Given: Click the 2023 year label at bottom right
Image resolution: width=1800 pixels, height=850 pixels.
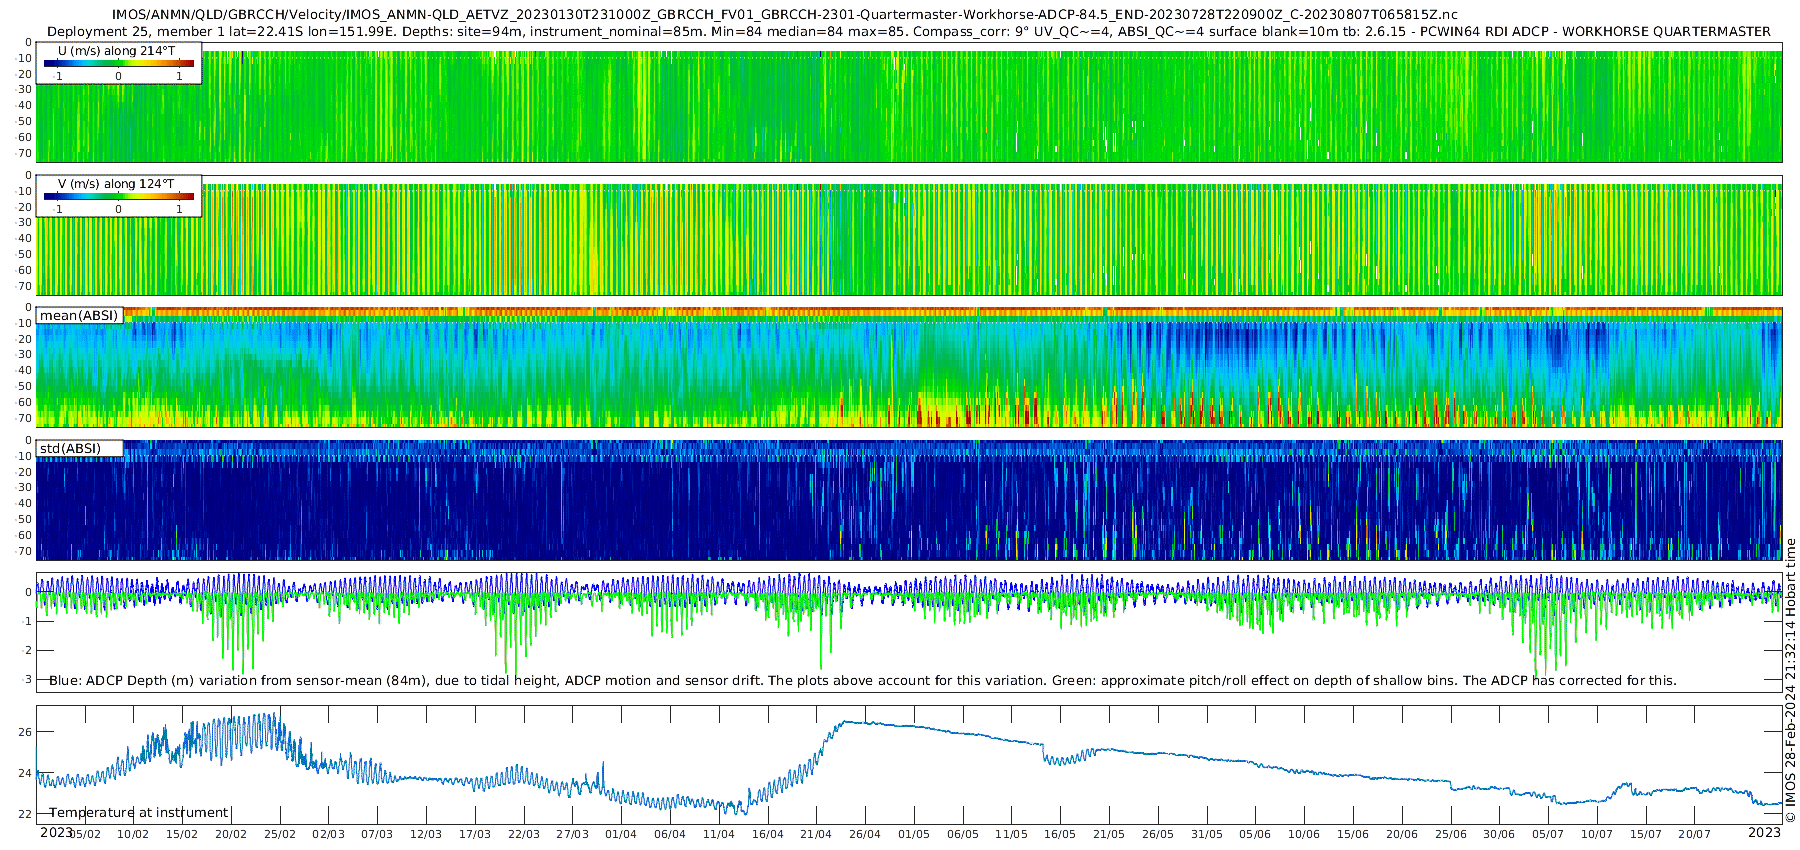Looking at the screenshot, I should 1764,832.
